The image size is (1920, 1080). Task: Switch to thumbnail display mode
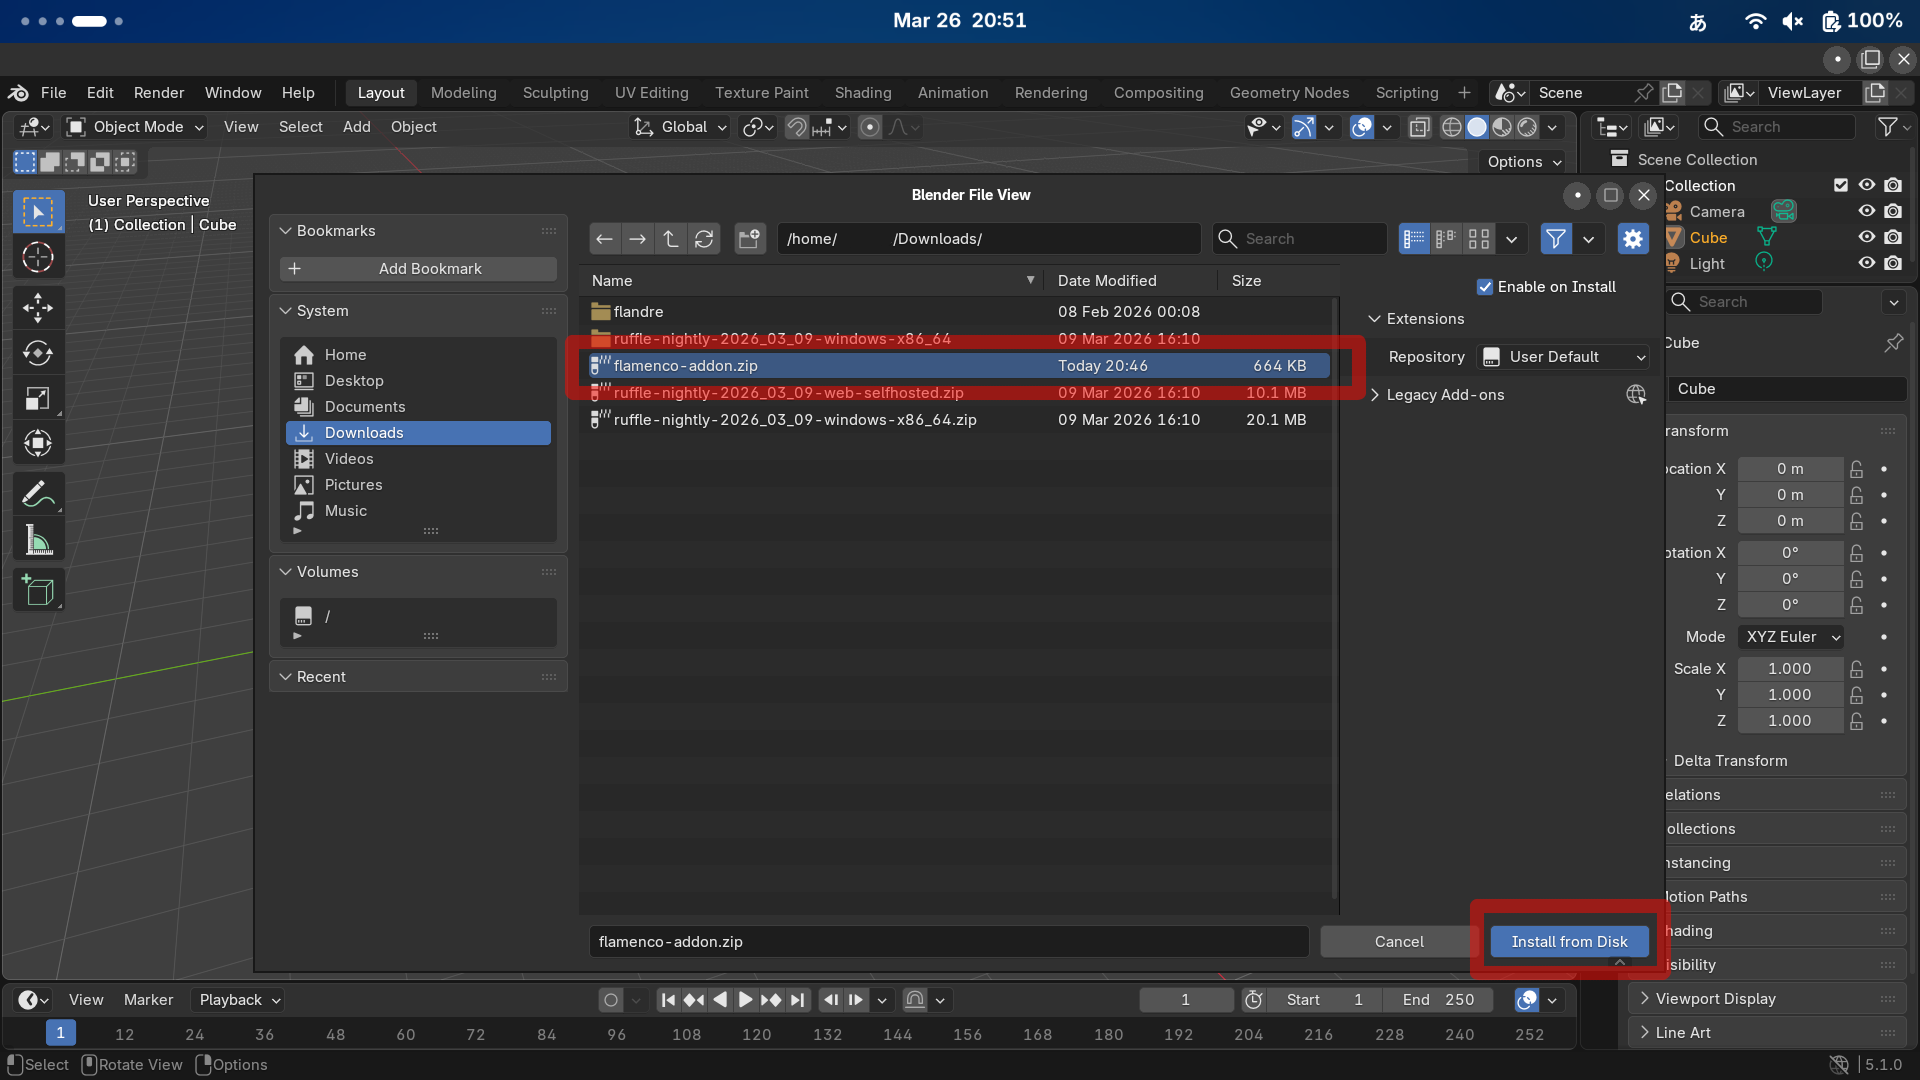[x=1479, y=239]
